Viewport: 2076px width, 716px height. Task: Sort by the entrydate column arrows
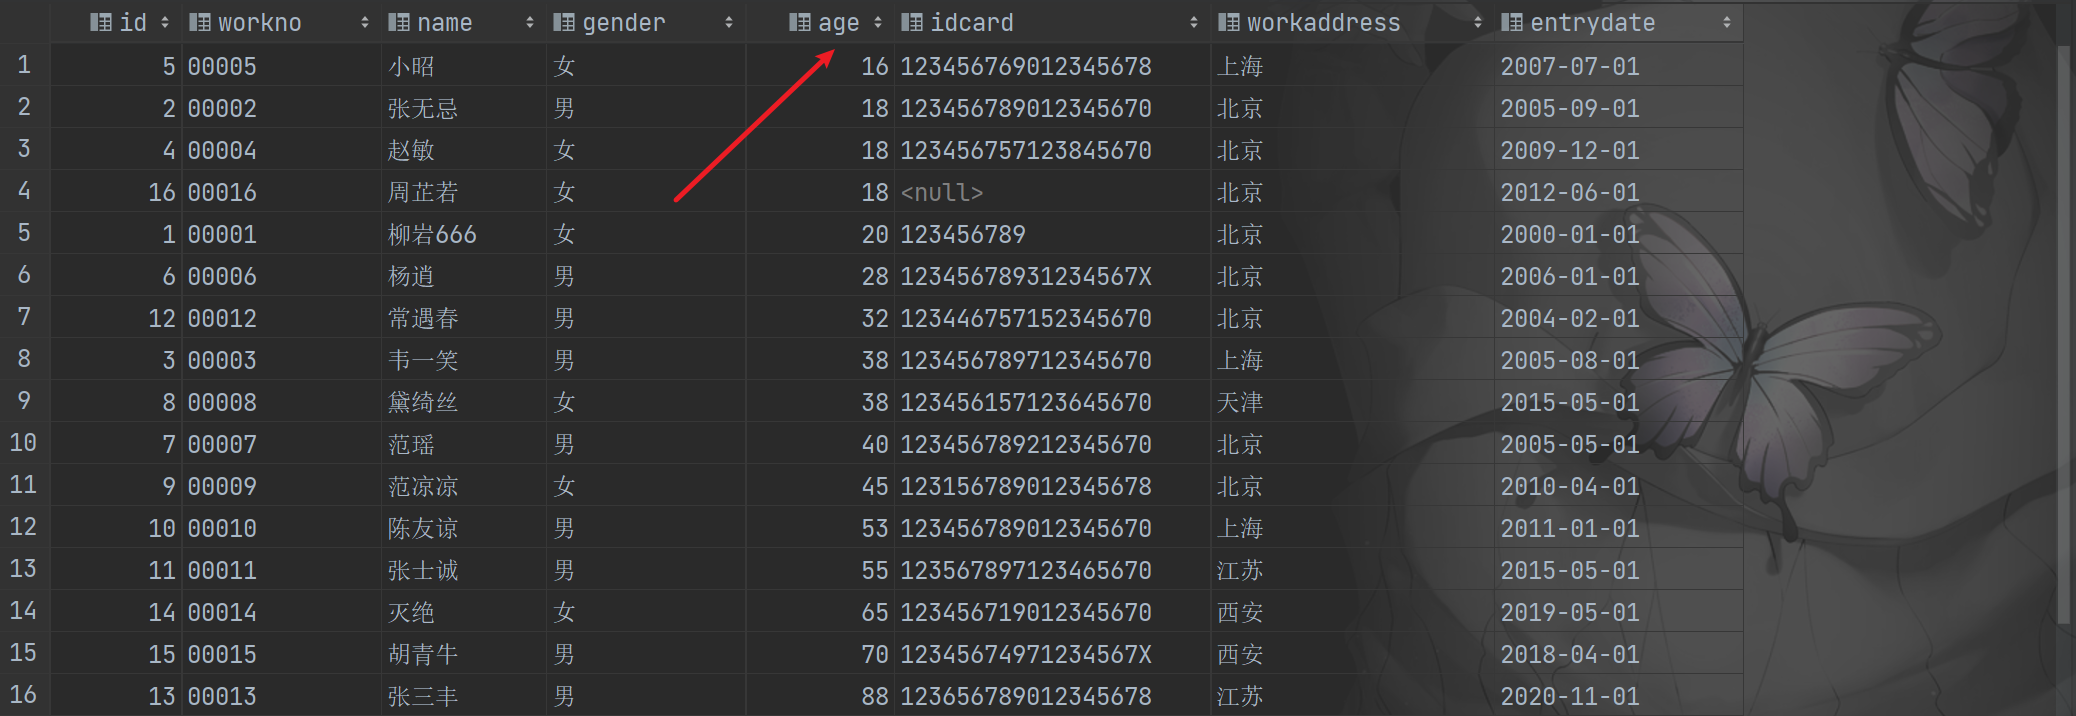[1727, 22]
